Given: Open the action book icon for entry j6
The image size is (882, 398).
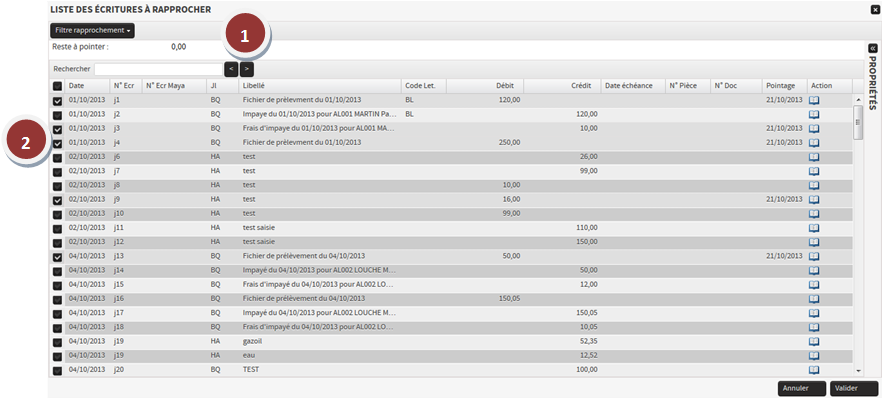Looking at the screenshot, I should click(x=813, y=157).
